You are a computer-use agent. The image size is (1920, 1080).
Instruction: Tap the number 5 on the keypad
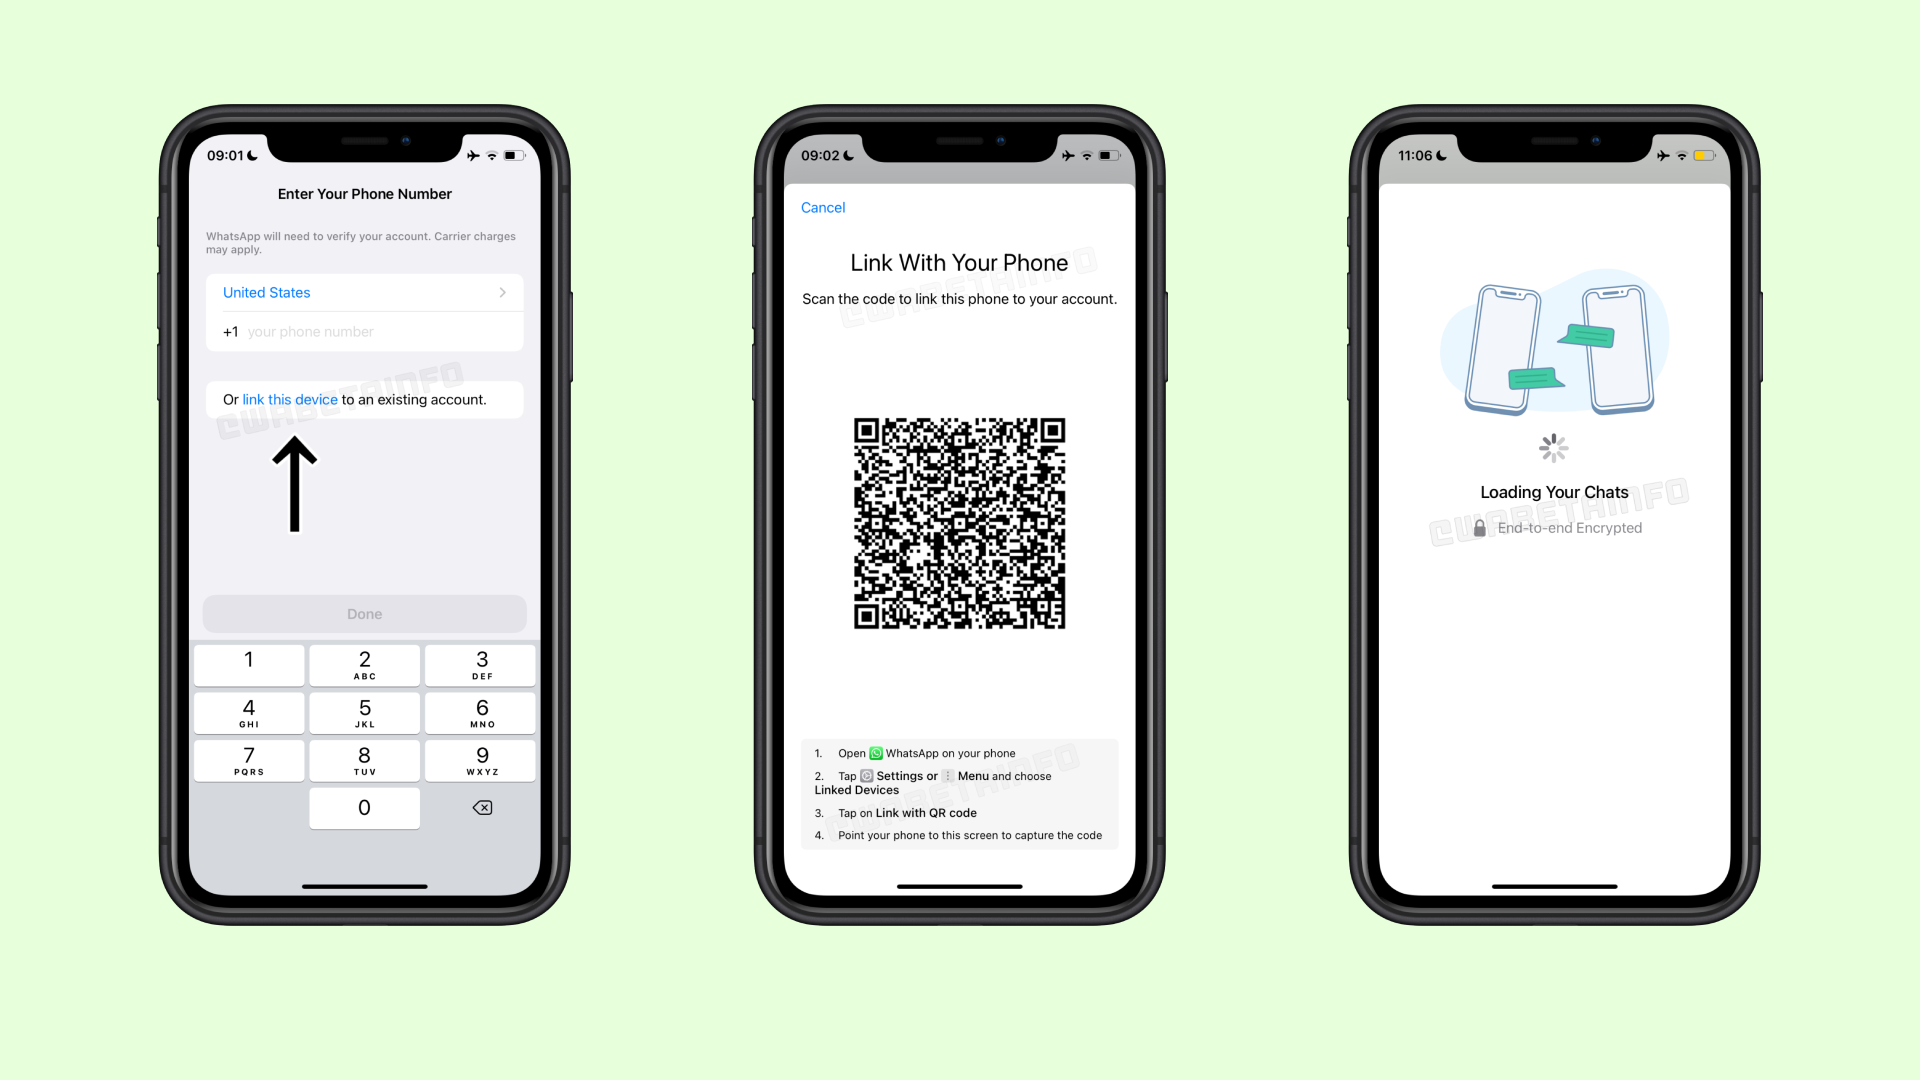(363, 712)
